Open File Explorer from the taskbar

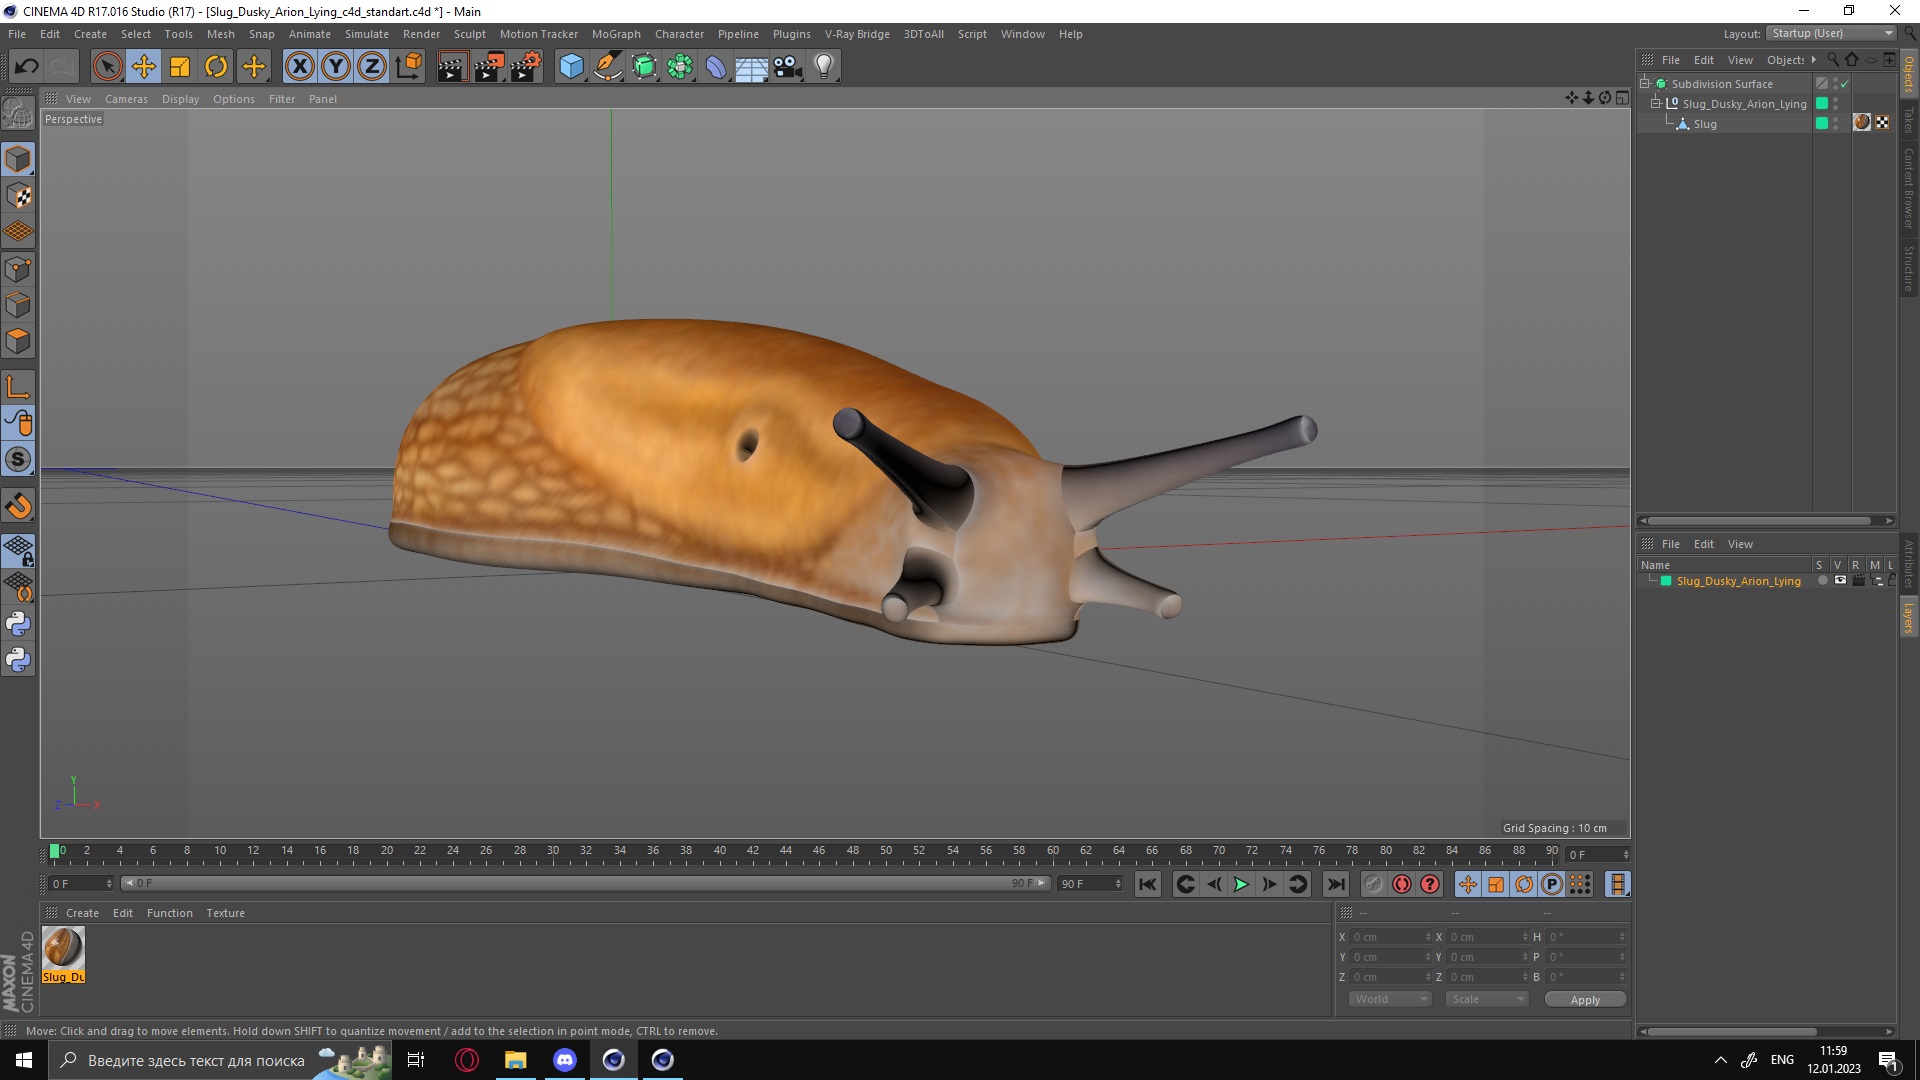515,1060
